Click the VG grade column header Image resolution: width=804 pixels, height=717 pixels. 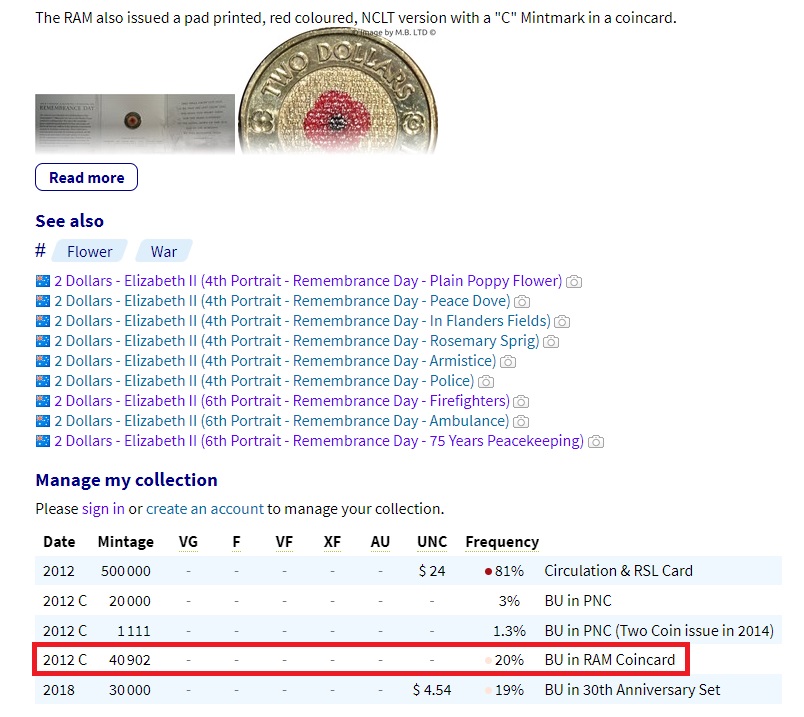coord(188,542)
